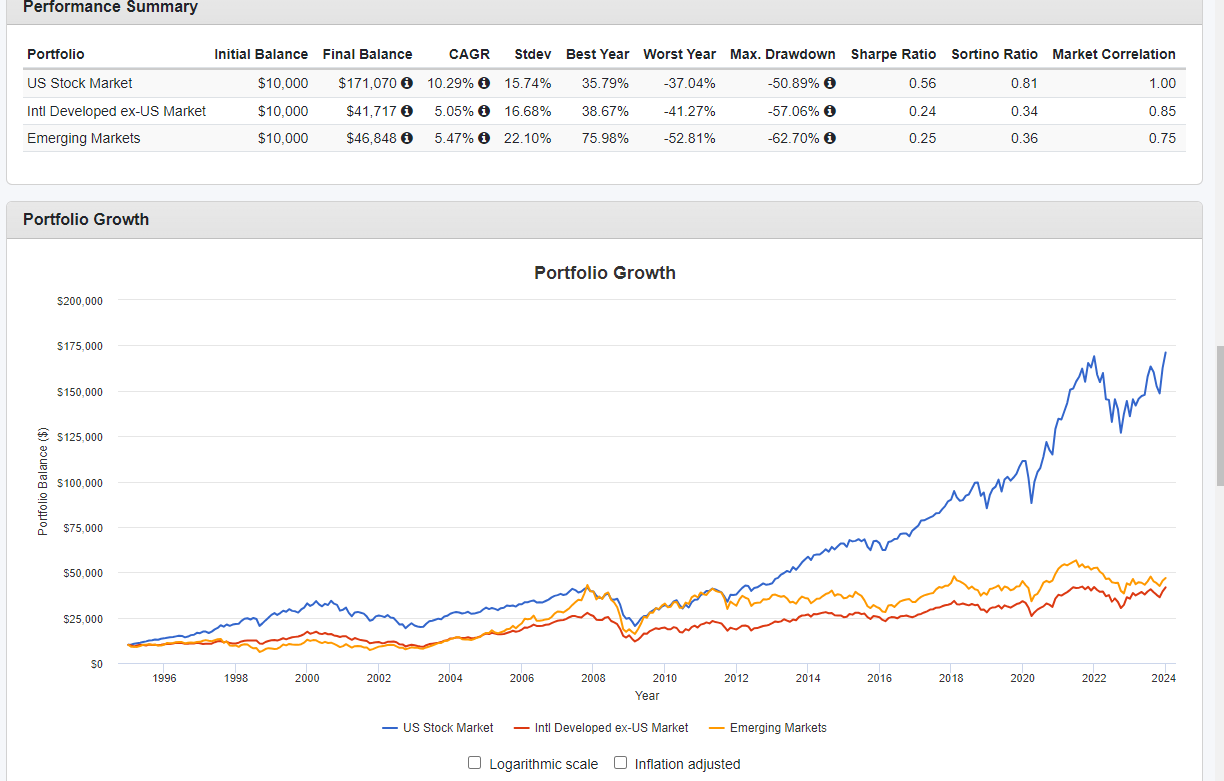Select the Emerging Markets portfolio row name

(x=83, y=138)
